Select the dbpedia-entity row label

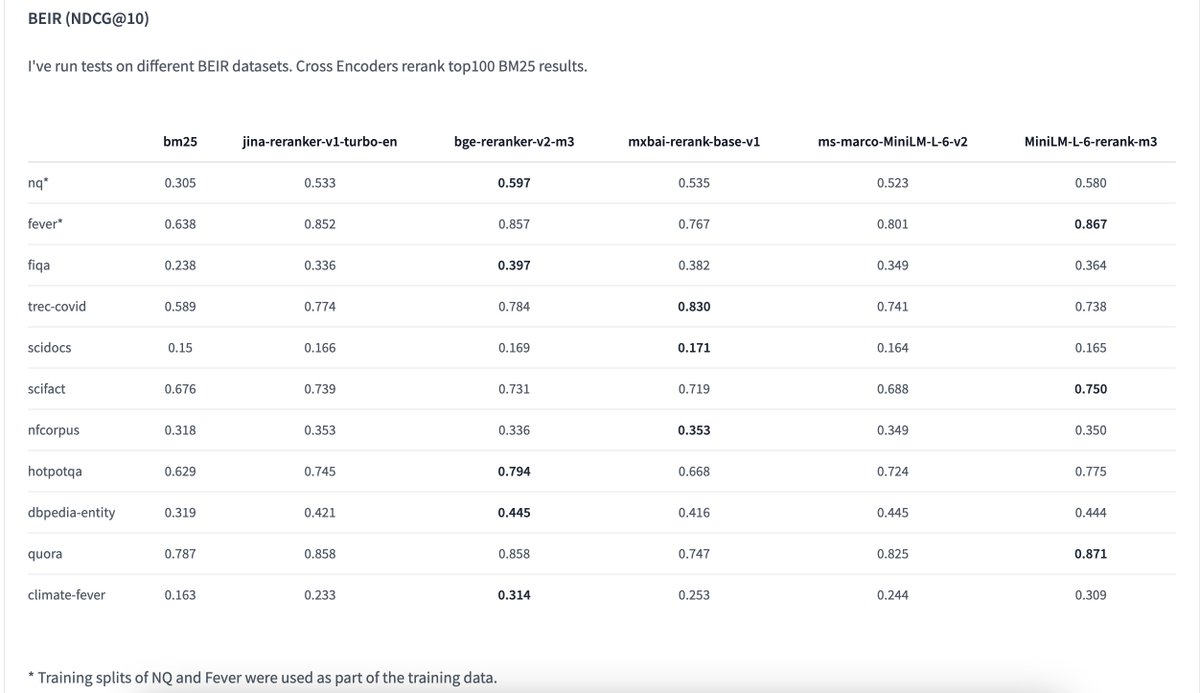pyautogui.click(x=72, y=512)
